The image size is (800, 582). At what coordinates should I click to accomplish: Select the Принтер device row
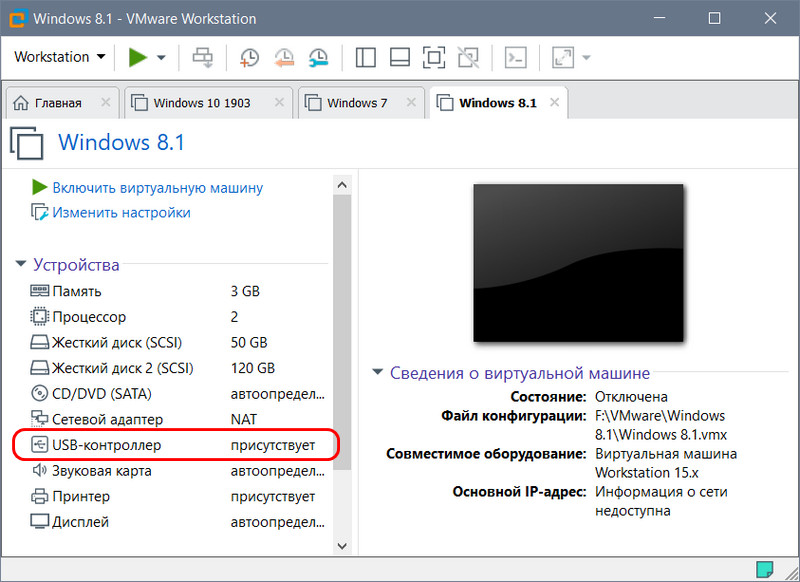point(178,496)
